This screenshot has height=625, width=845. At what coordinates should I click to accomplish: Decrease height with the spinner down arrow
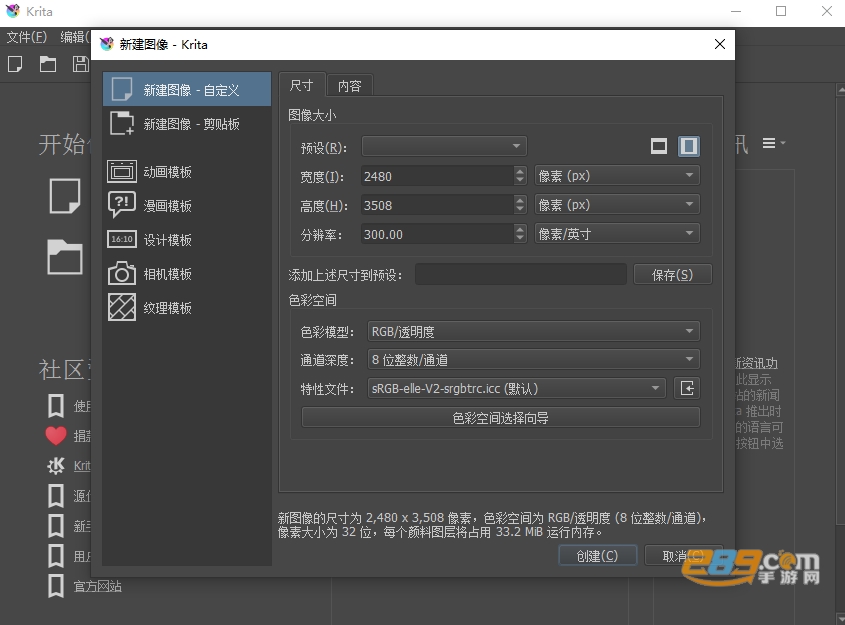point(520,210)
